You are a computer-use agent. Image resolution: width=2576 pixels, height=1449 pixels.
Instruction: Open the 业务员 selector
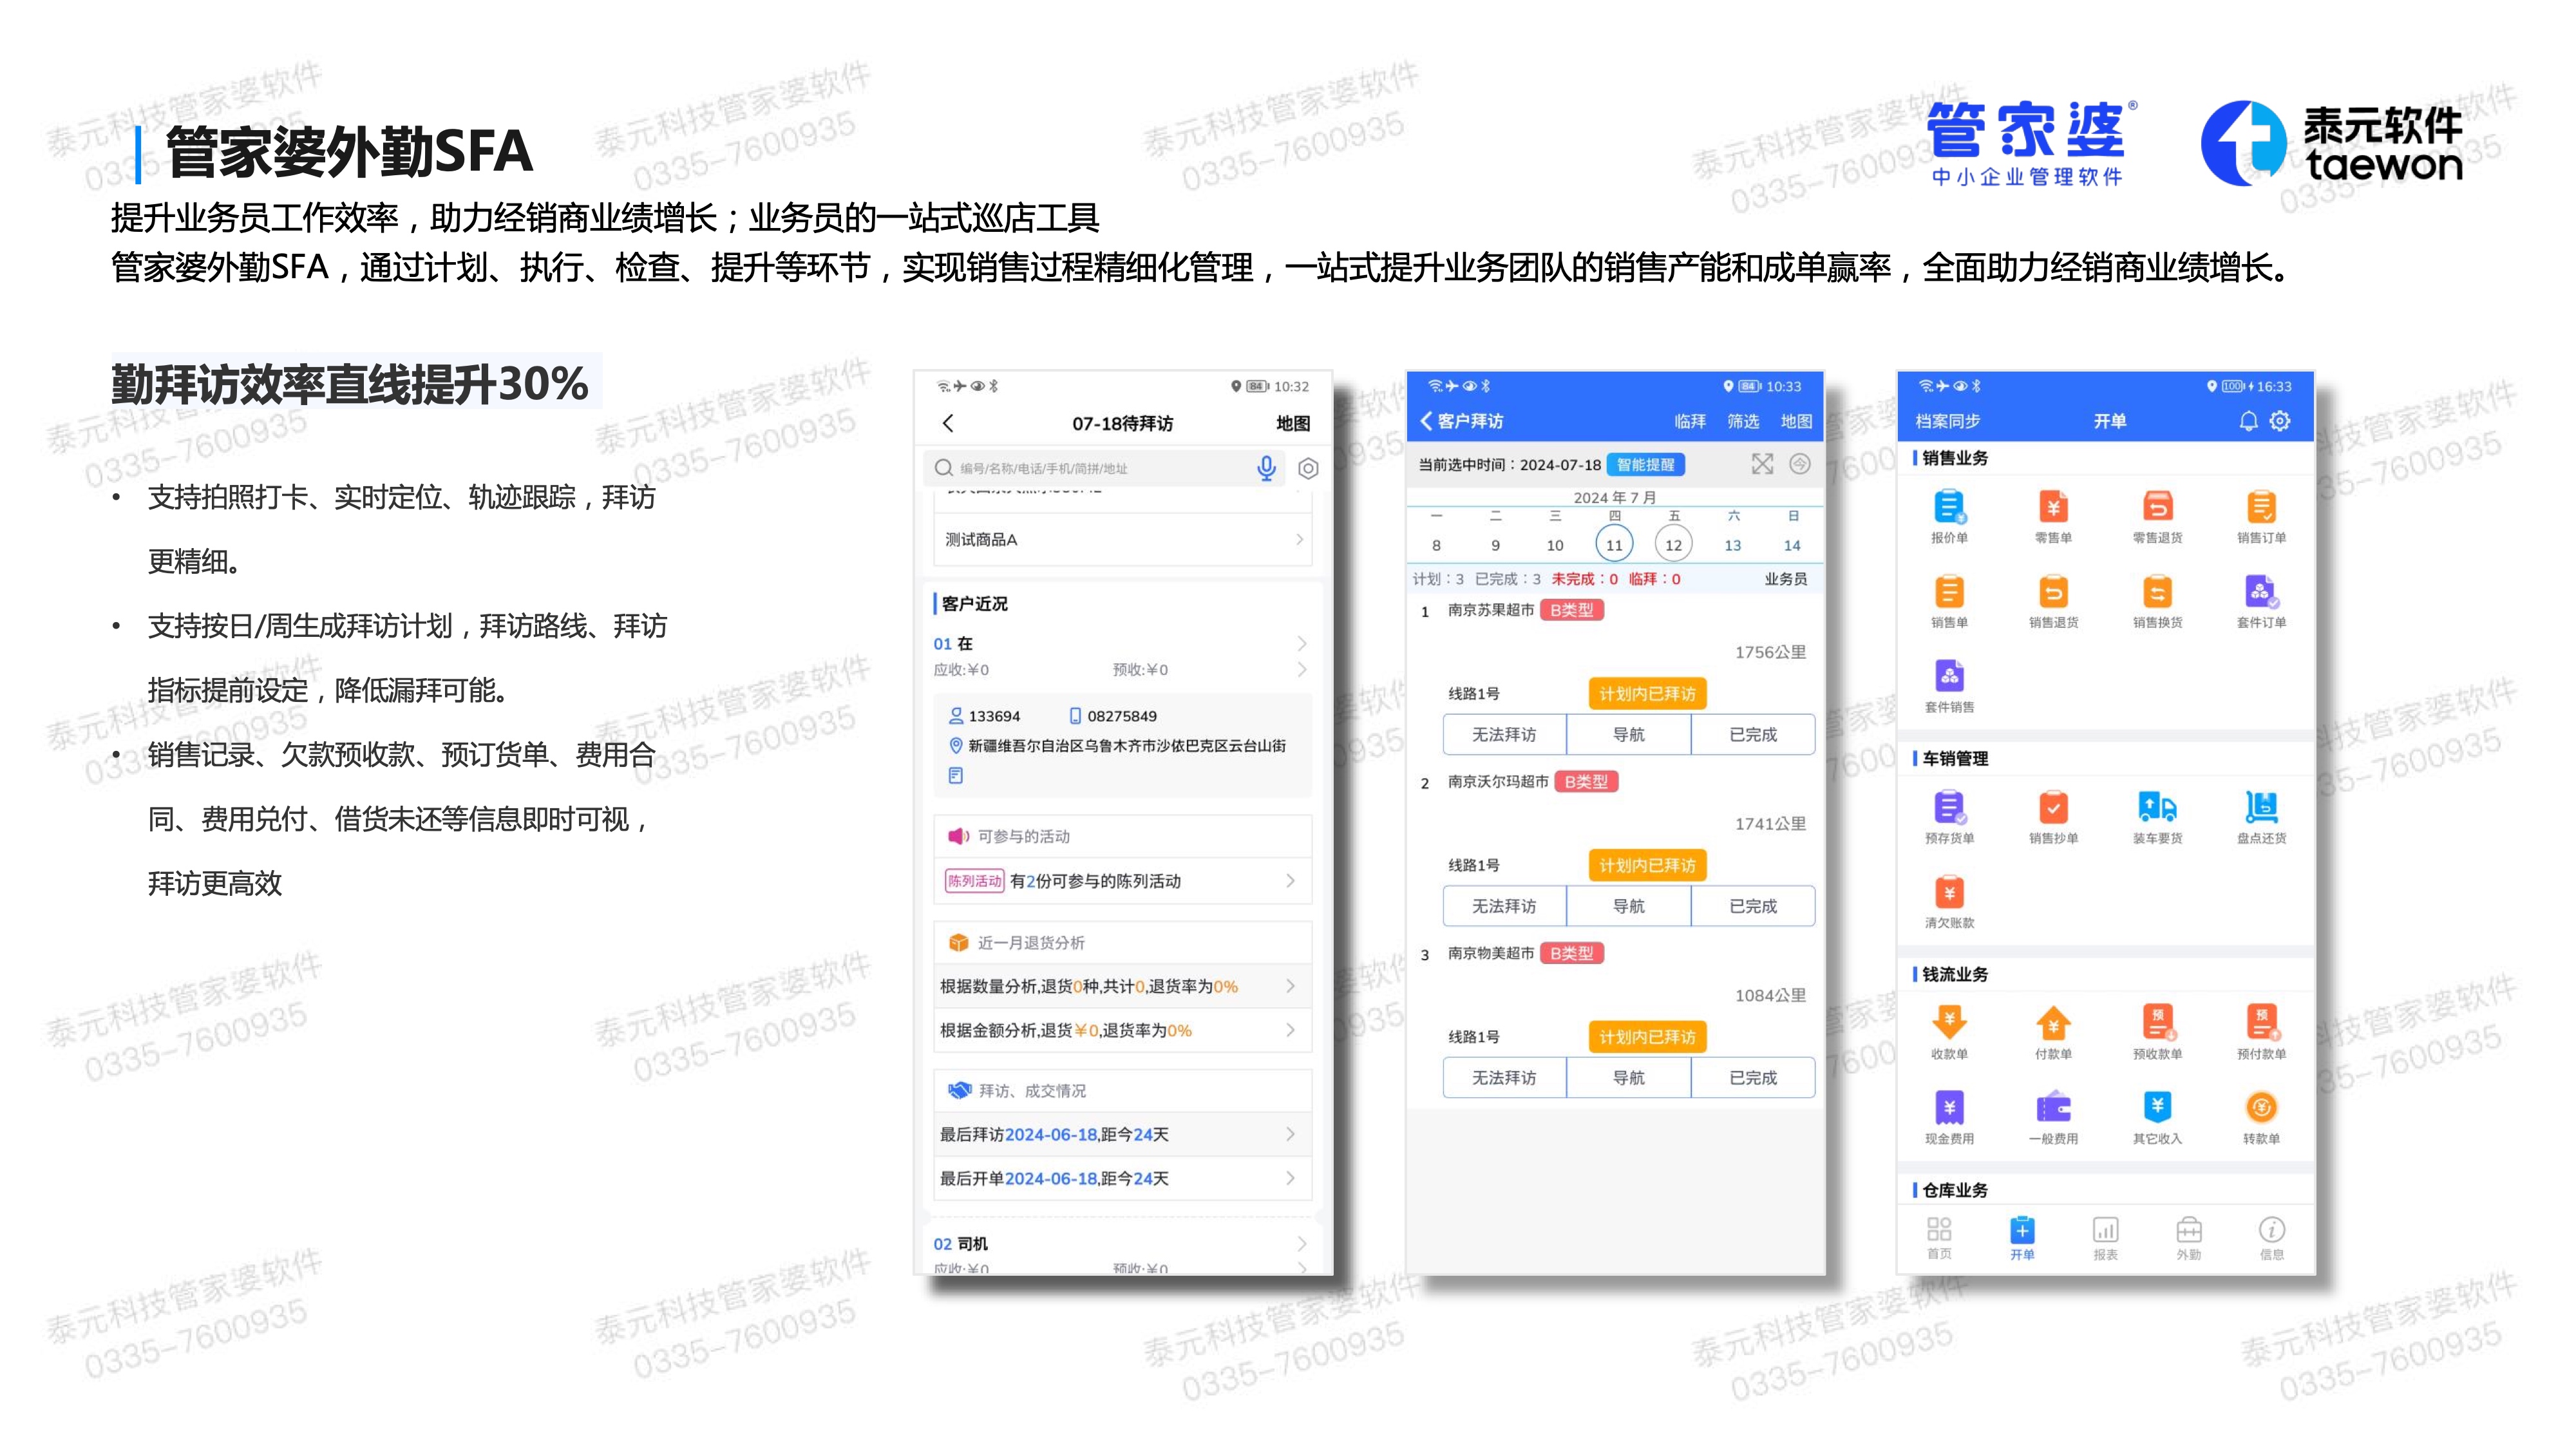pos(1785,579)
